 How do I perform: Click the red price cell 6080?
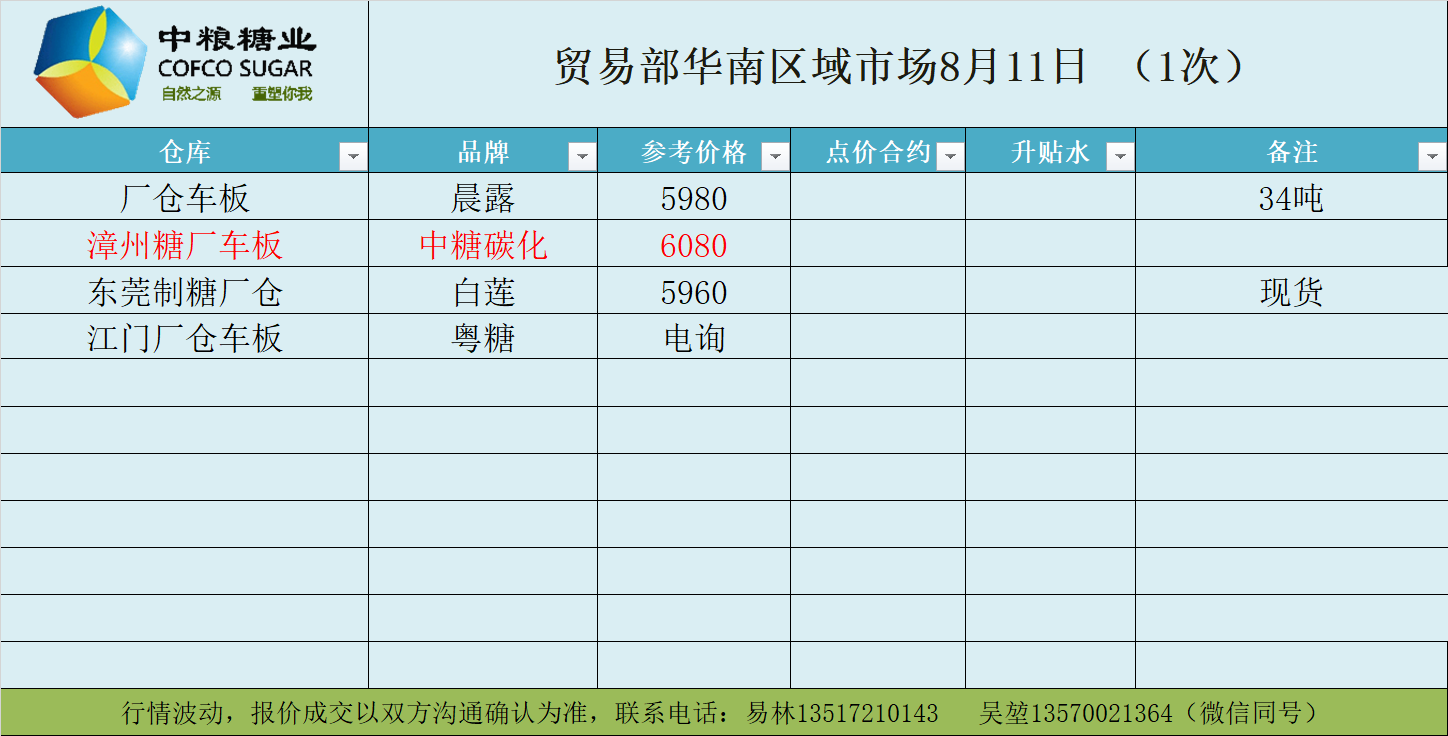694,245
